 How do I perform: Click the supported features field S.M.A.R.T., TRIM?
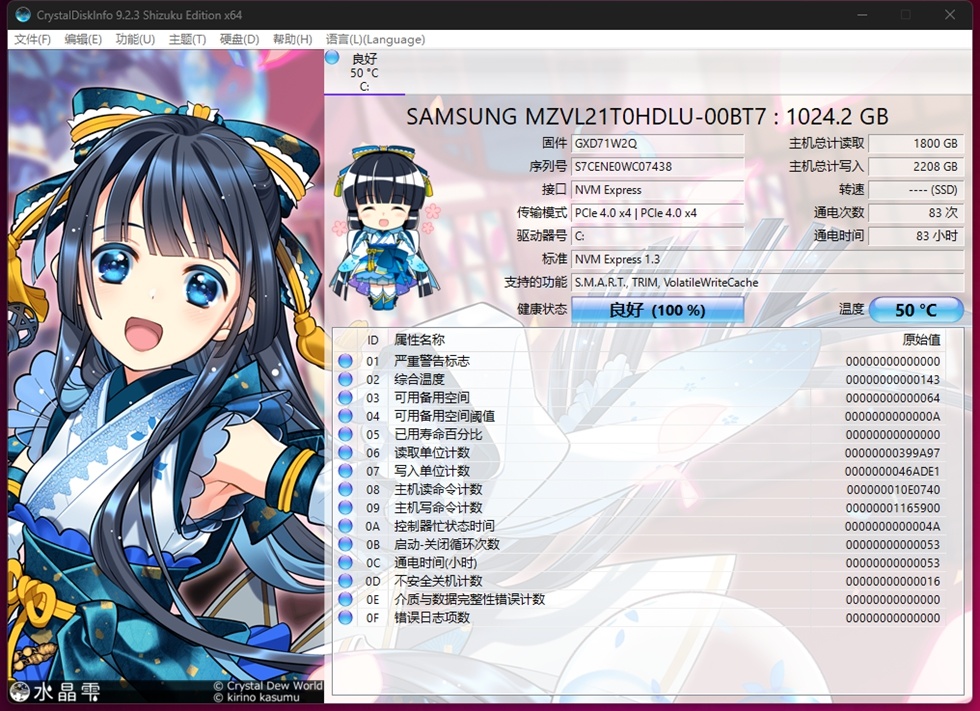(768, 282)
